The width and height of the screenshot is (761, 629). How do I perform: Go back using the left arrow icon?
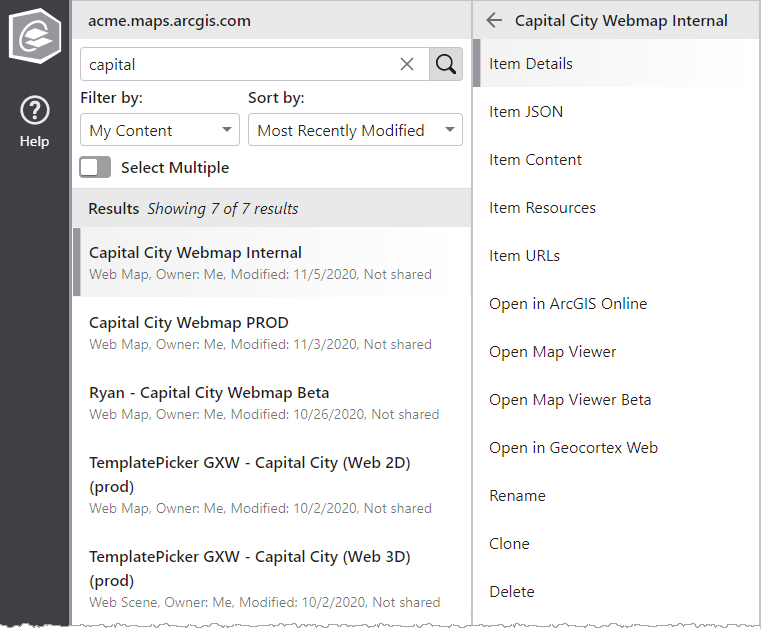pyautogui.click(x=494, y=20)
